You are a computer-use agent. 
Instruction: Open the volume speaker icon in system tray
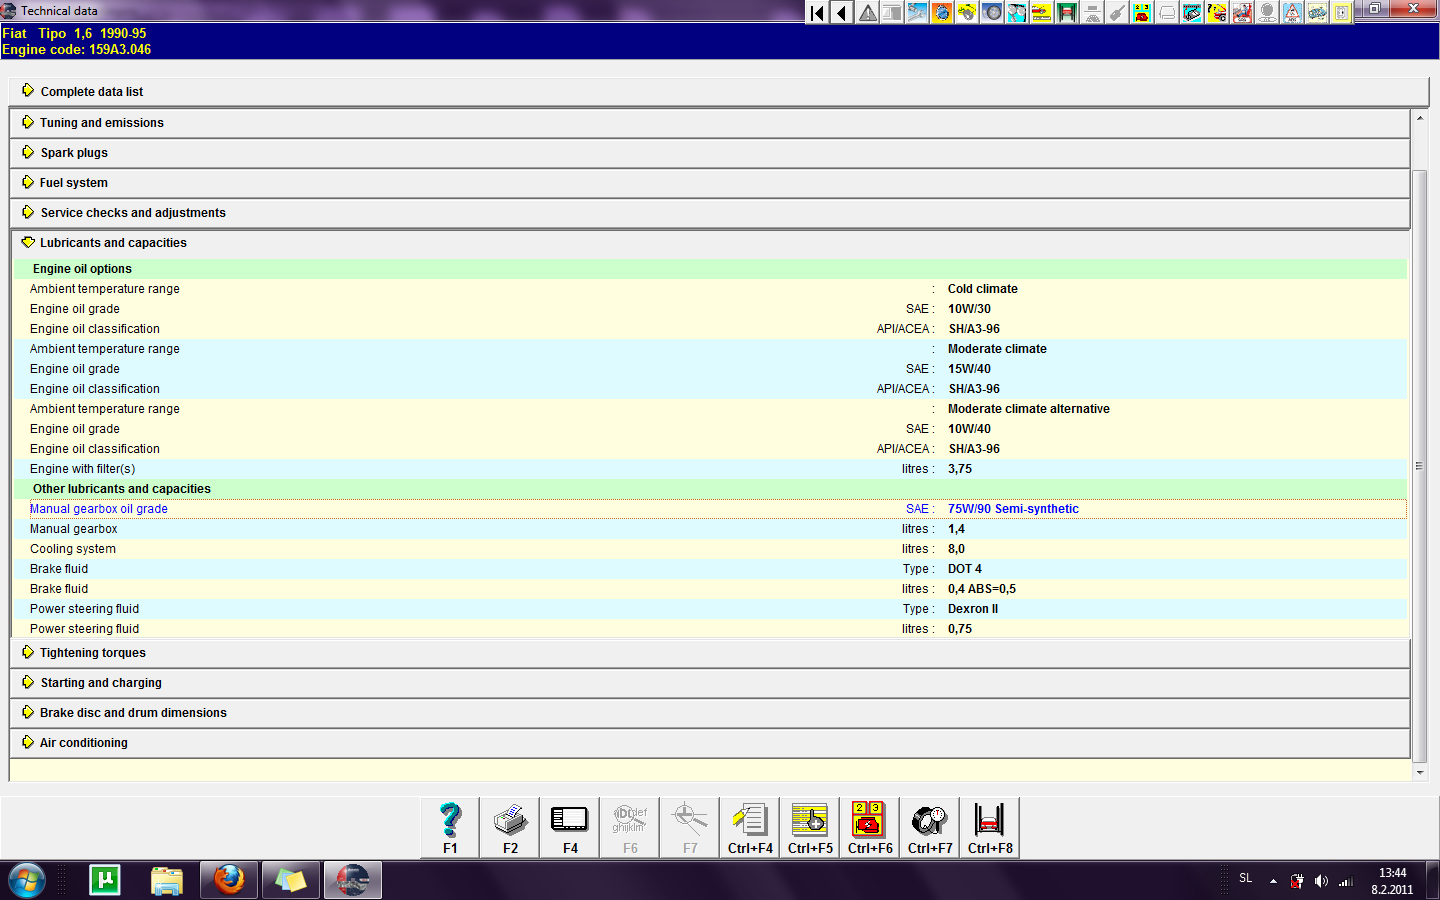tap(1321, 881)
